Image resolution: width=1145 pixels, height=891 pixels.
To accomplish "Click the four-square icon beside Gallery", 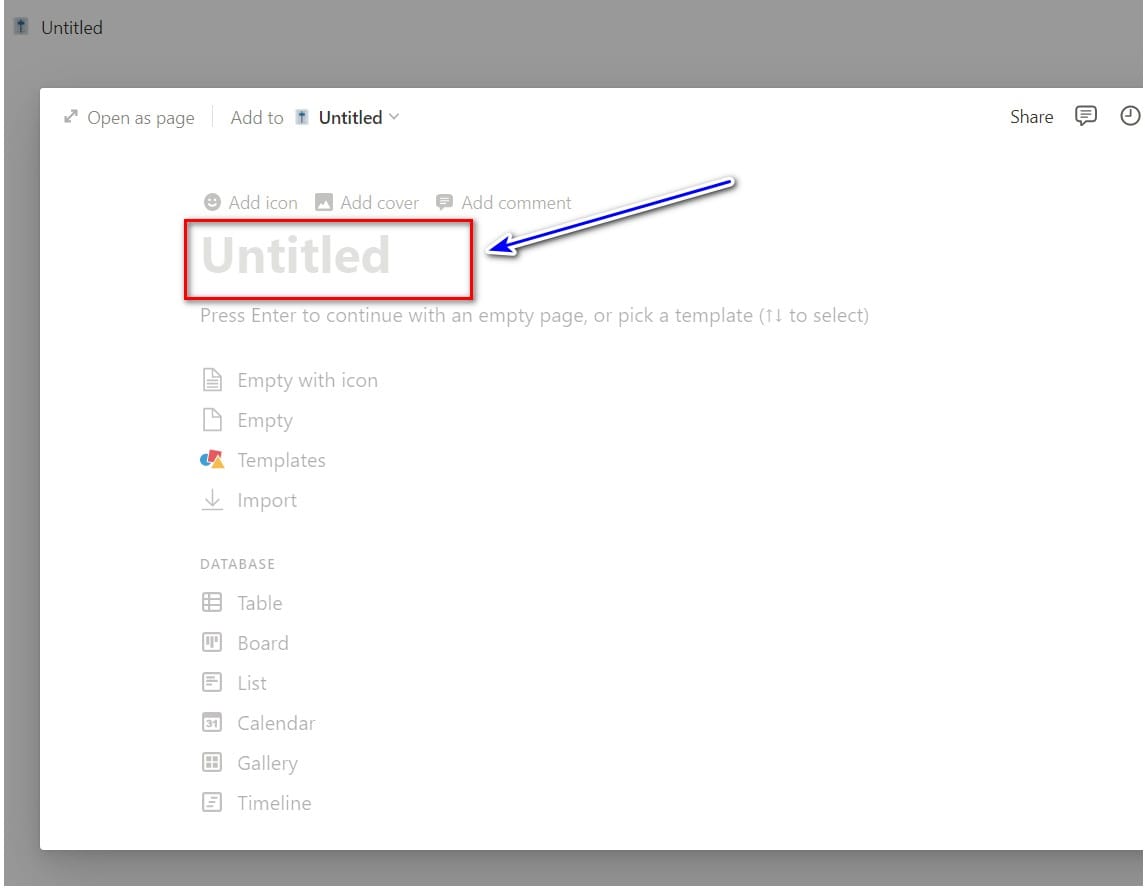I will coord(212,762).
